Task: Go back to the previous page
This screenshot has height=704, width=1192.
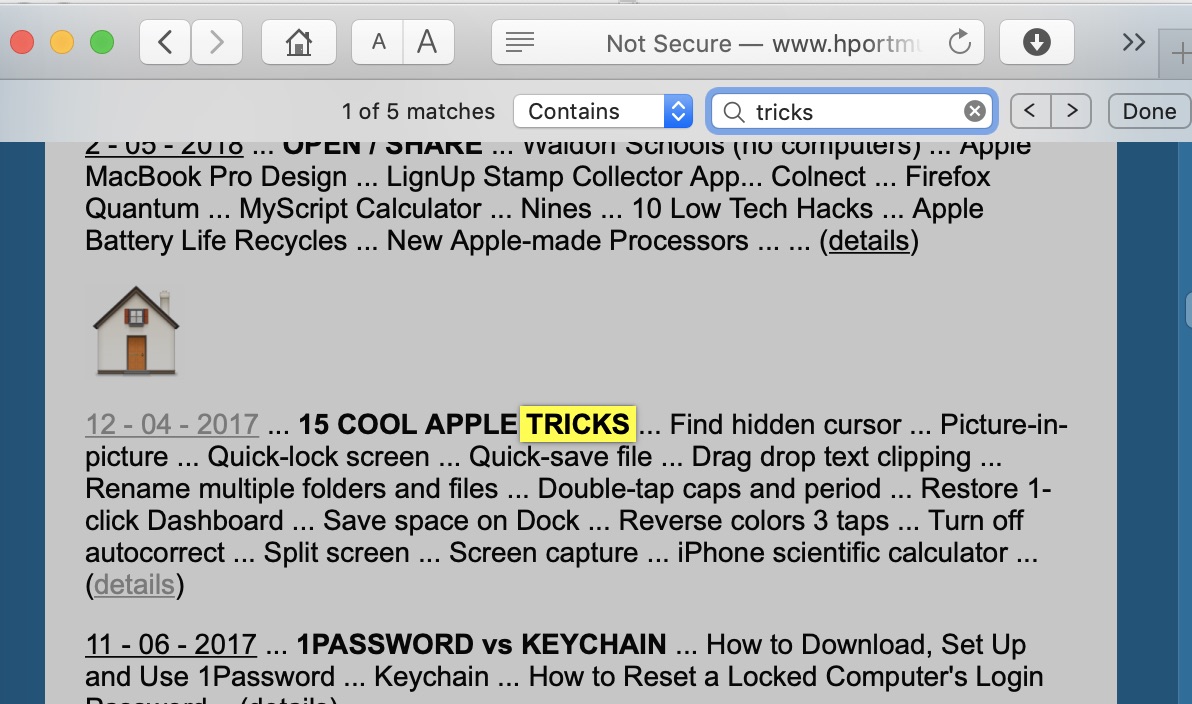Action: 166,42
